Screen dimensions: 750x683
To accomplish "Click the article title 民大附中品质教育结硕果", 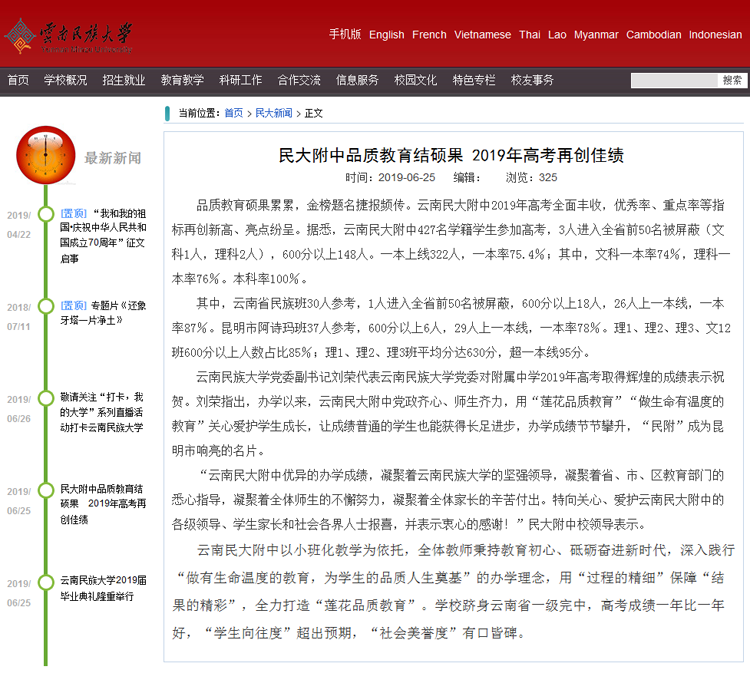I will pos(451,155).
